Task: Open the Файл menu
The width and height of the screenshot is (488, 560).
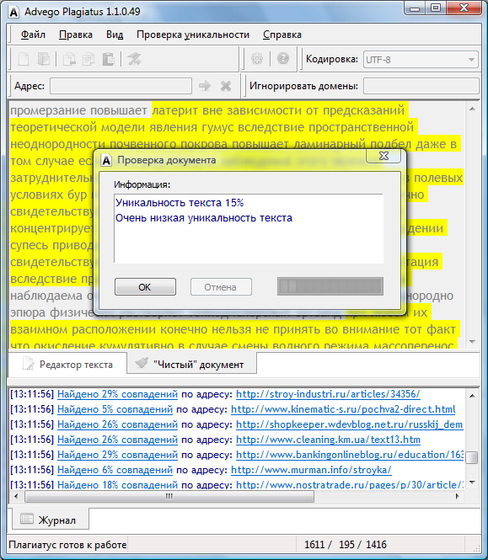Action: [33, 35]
